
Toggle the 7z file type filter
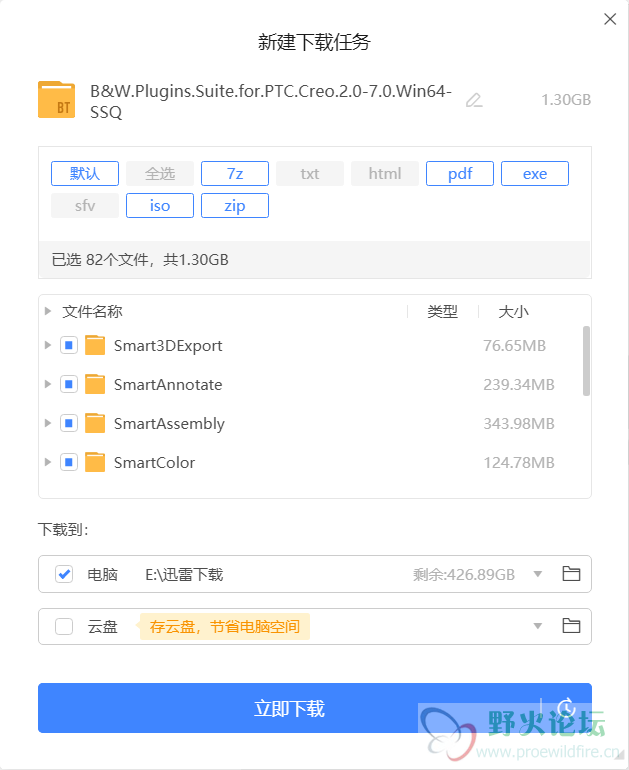coord(235,173)
